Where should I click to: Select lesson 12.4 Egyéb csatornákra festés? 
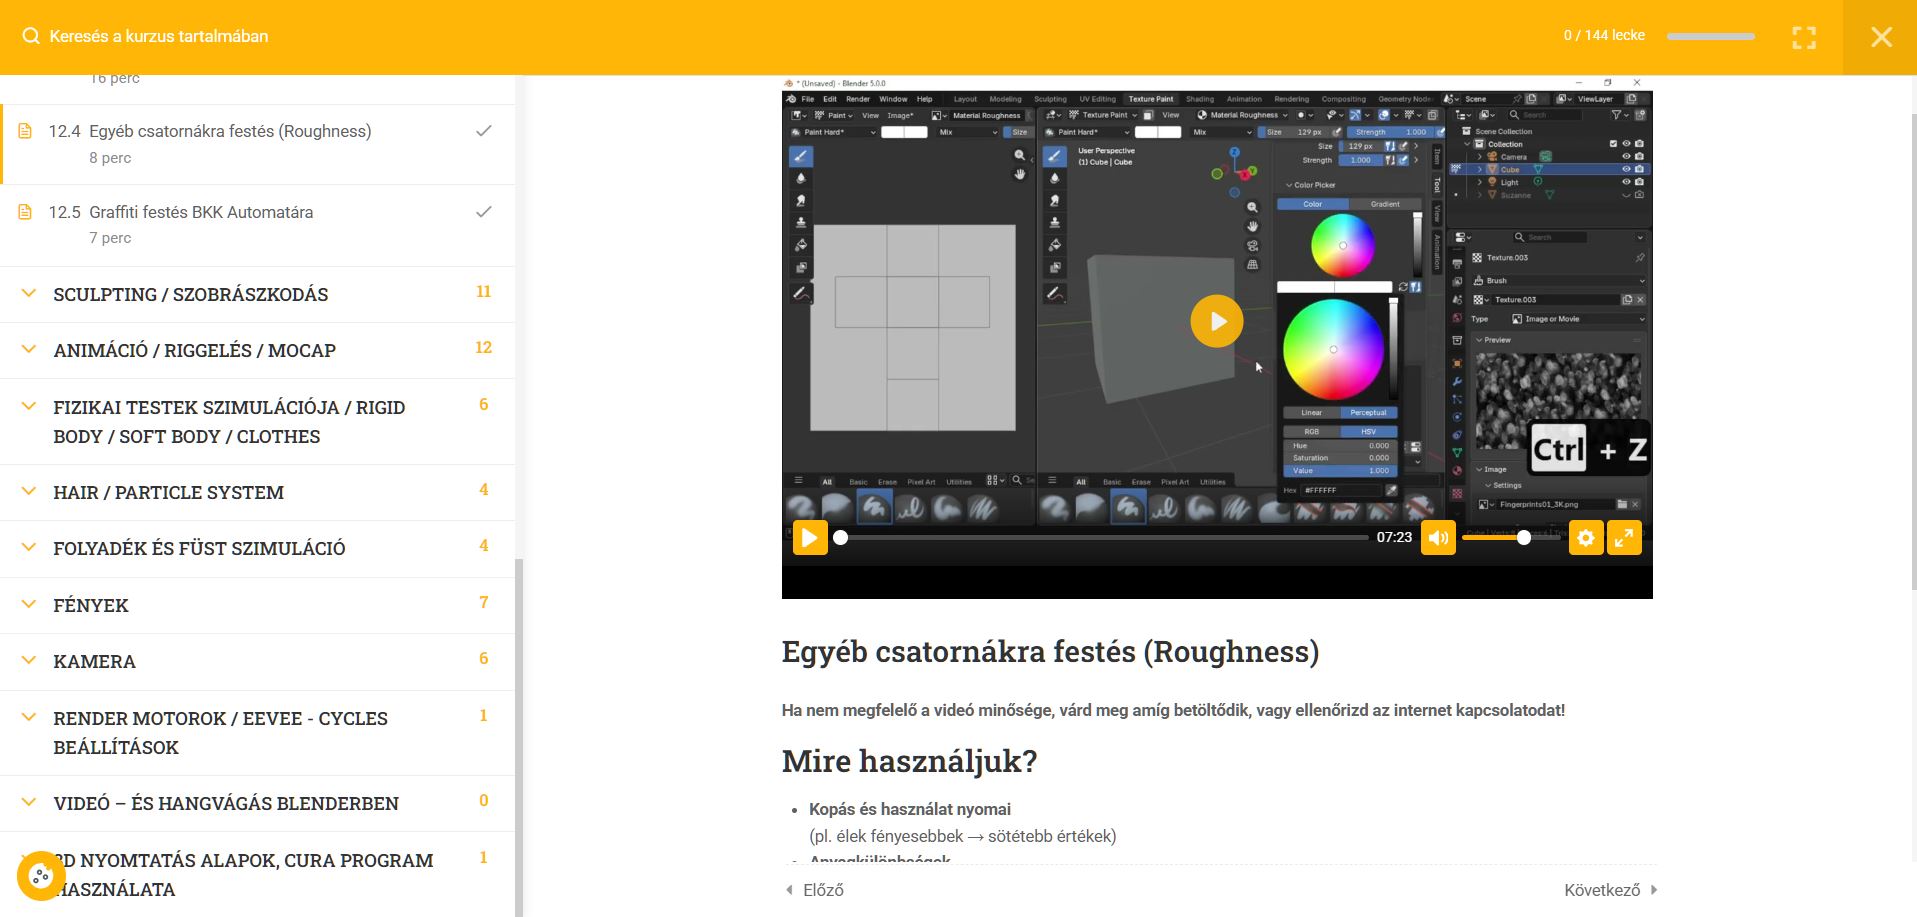[229, 131]
